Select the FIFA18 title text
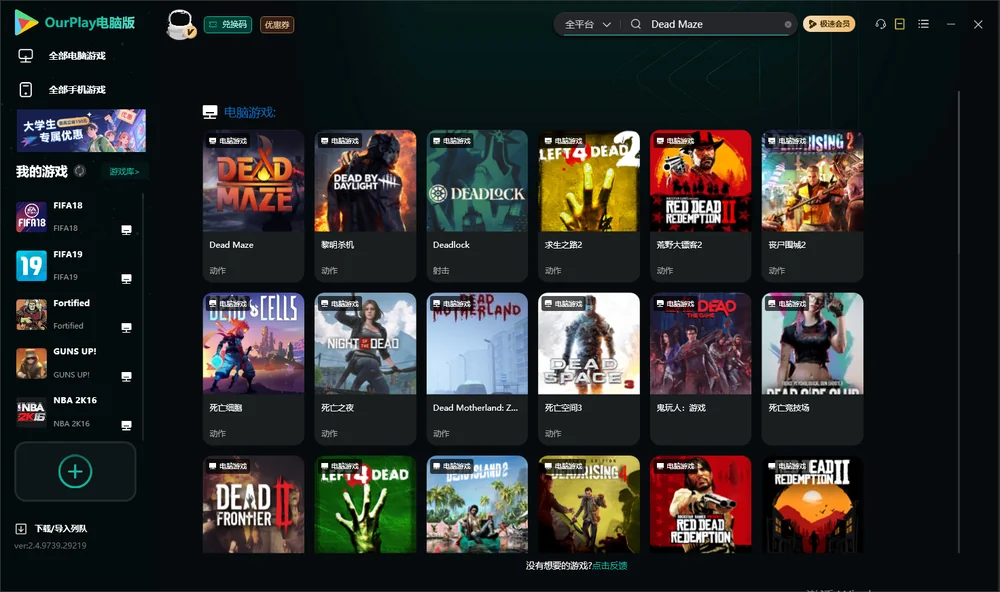Viewport: 1000px width, 592px height. tap(68, 205)
